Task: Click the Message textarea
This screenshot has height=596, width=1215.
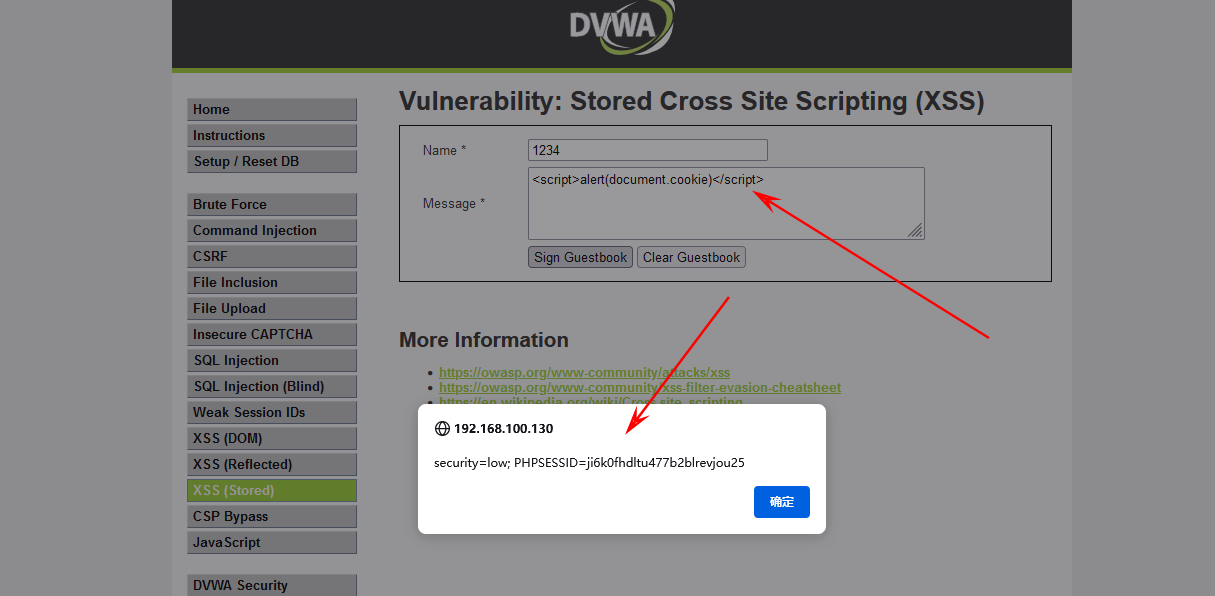Action: (726, 204)
